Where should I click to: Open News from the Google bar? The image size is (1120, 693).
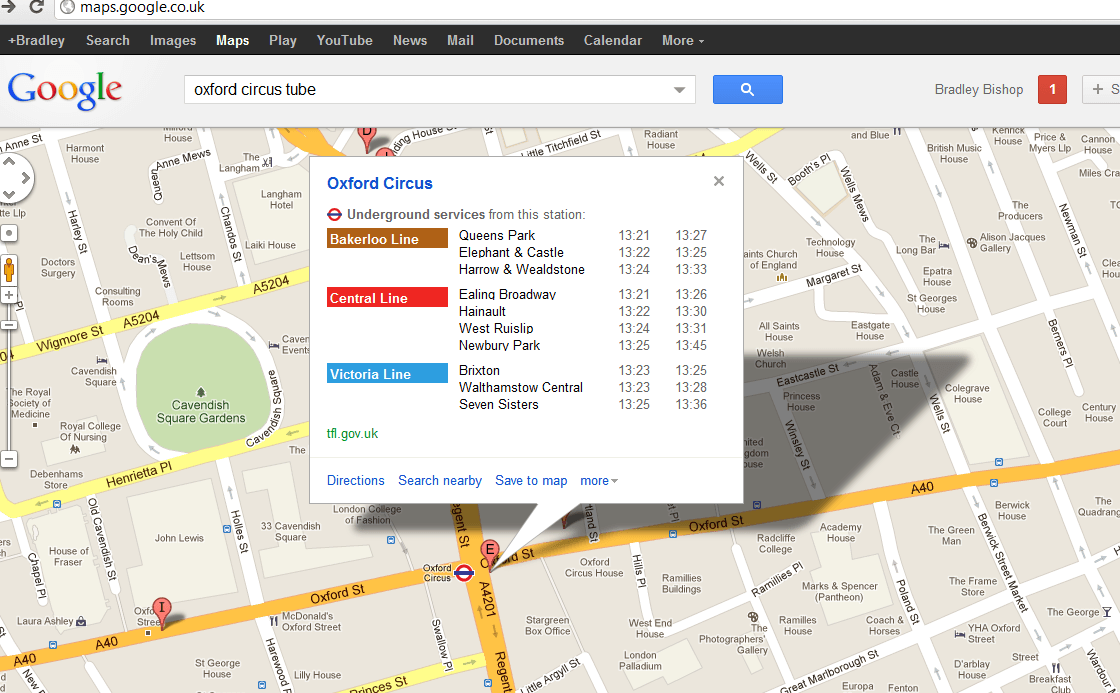[x=410, y=41]
